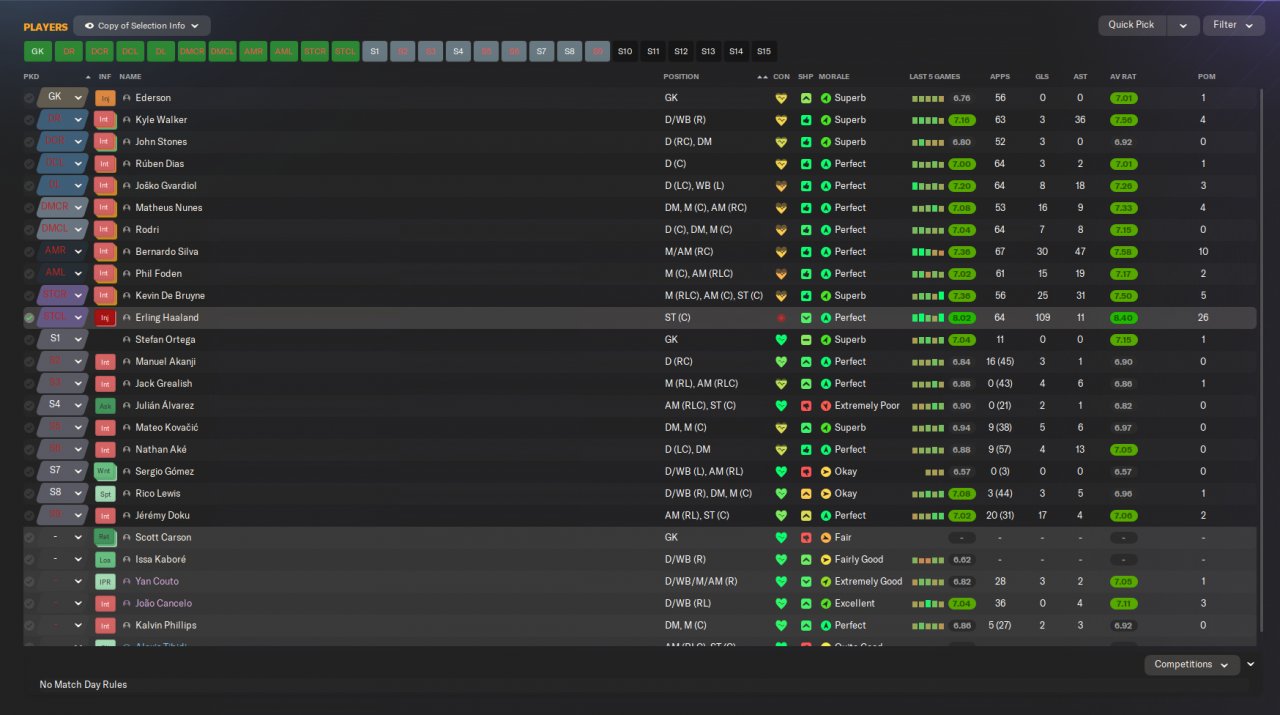Click Jack Grealish's Int info icon
The image size is (1280, 715).
105,384
